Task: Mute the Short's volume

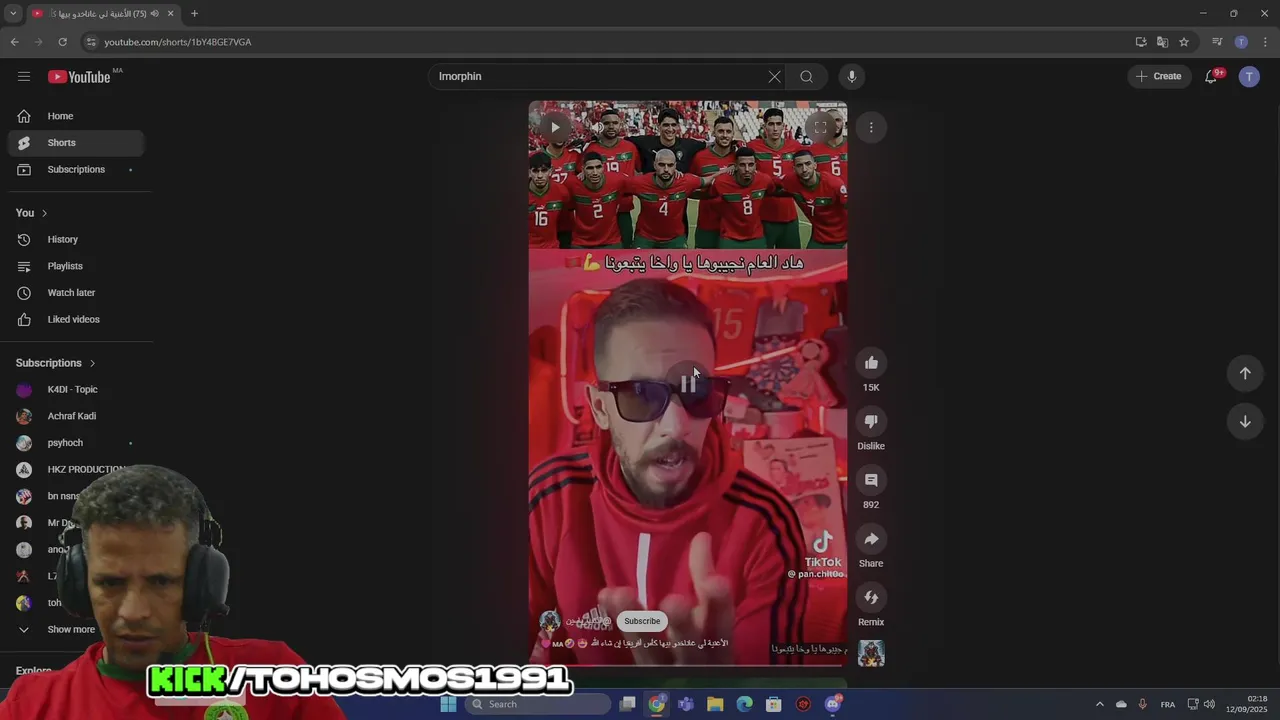Action: point(598,127)
